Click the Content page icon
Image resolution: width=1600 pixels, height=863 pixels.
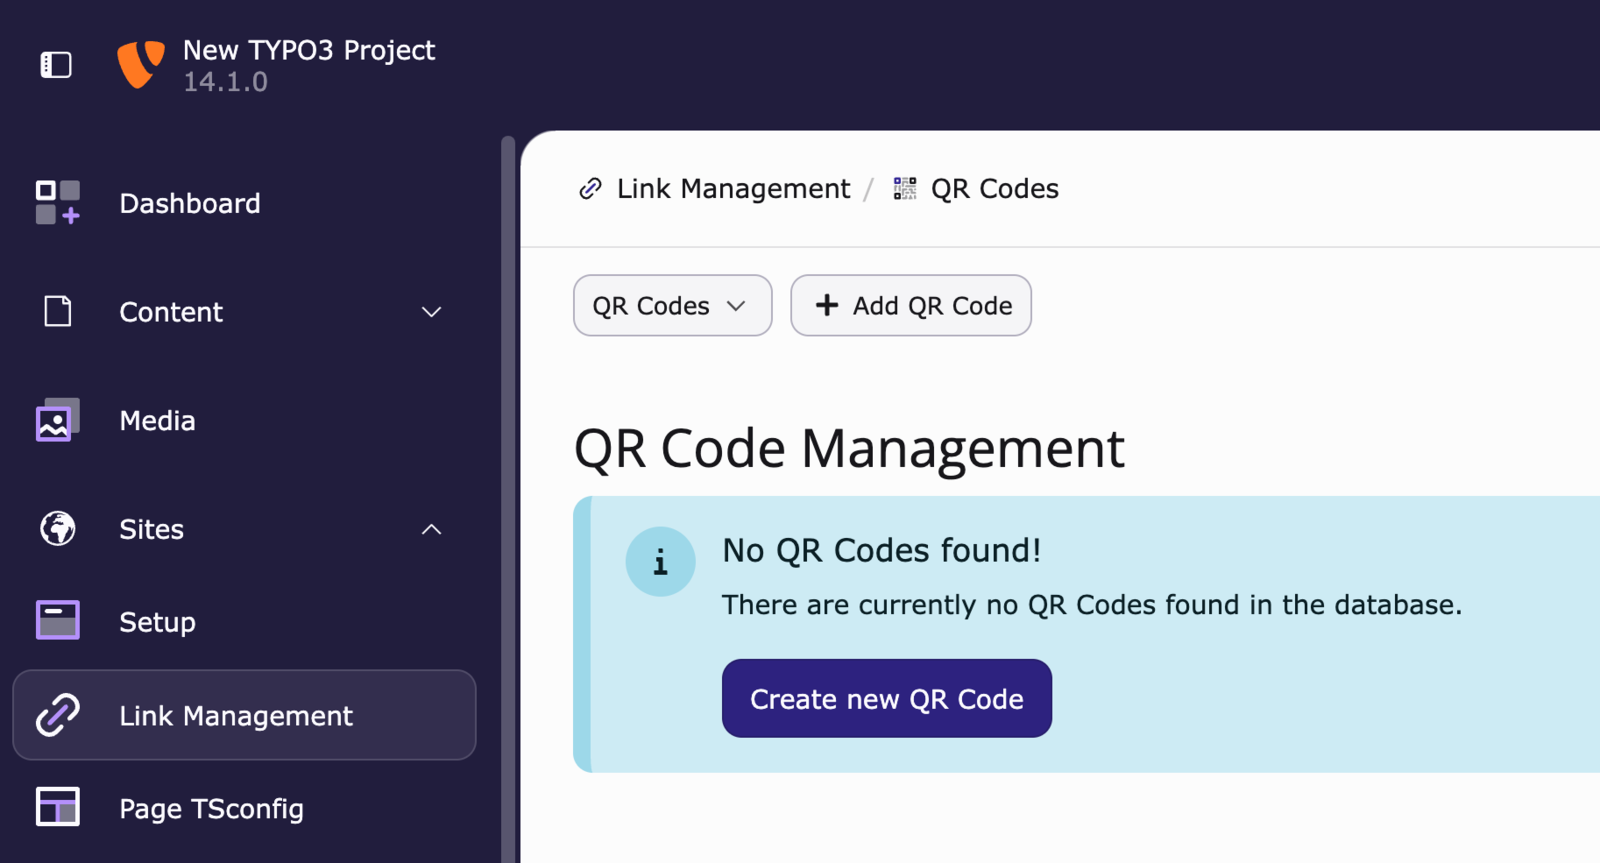57,312
